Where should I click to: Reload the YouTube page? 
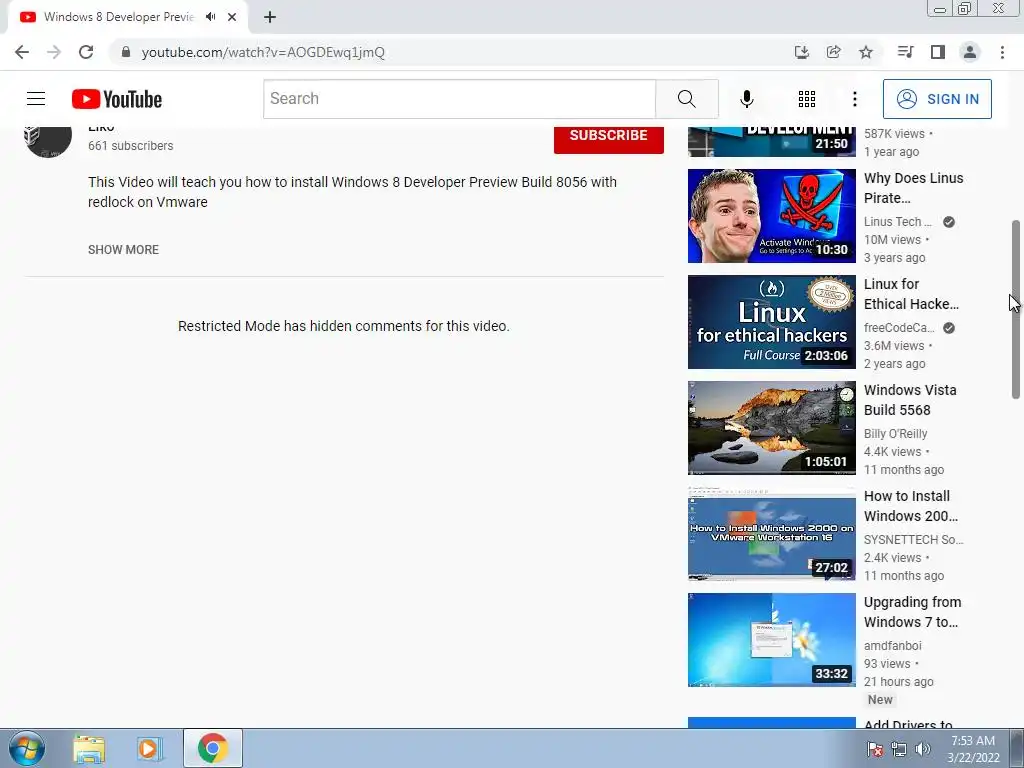[86, 52]
